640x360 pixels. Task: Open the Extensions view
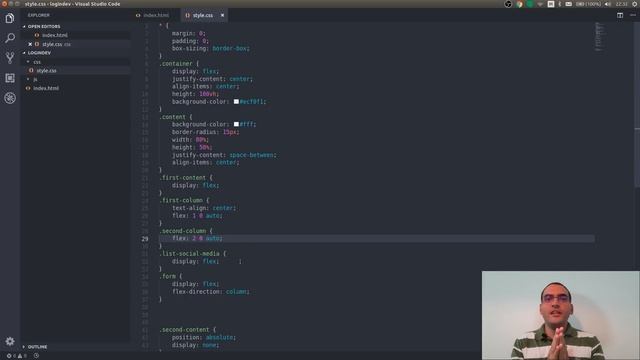tap(10, 78)
